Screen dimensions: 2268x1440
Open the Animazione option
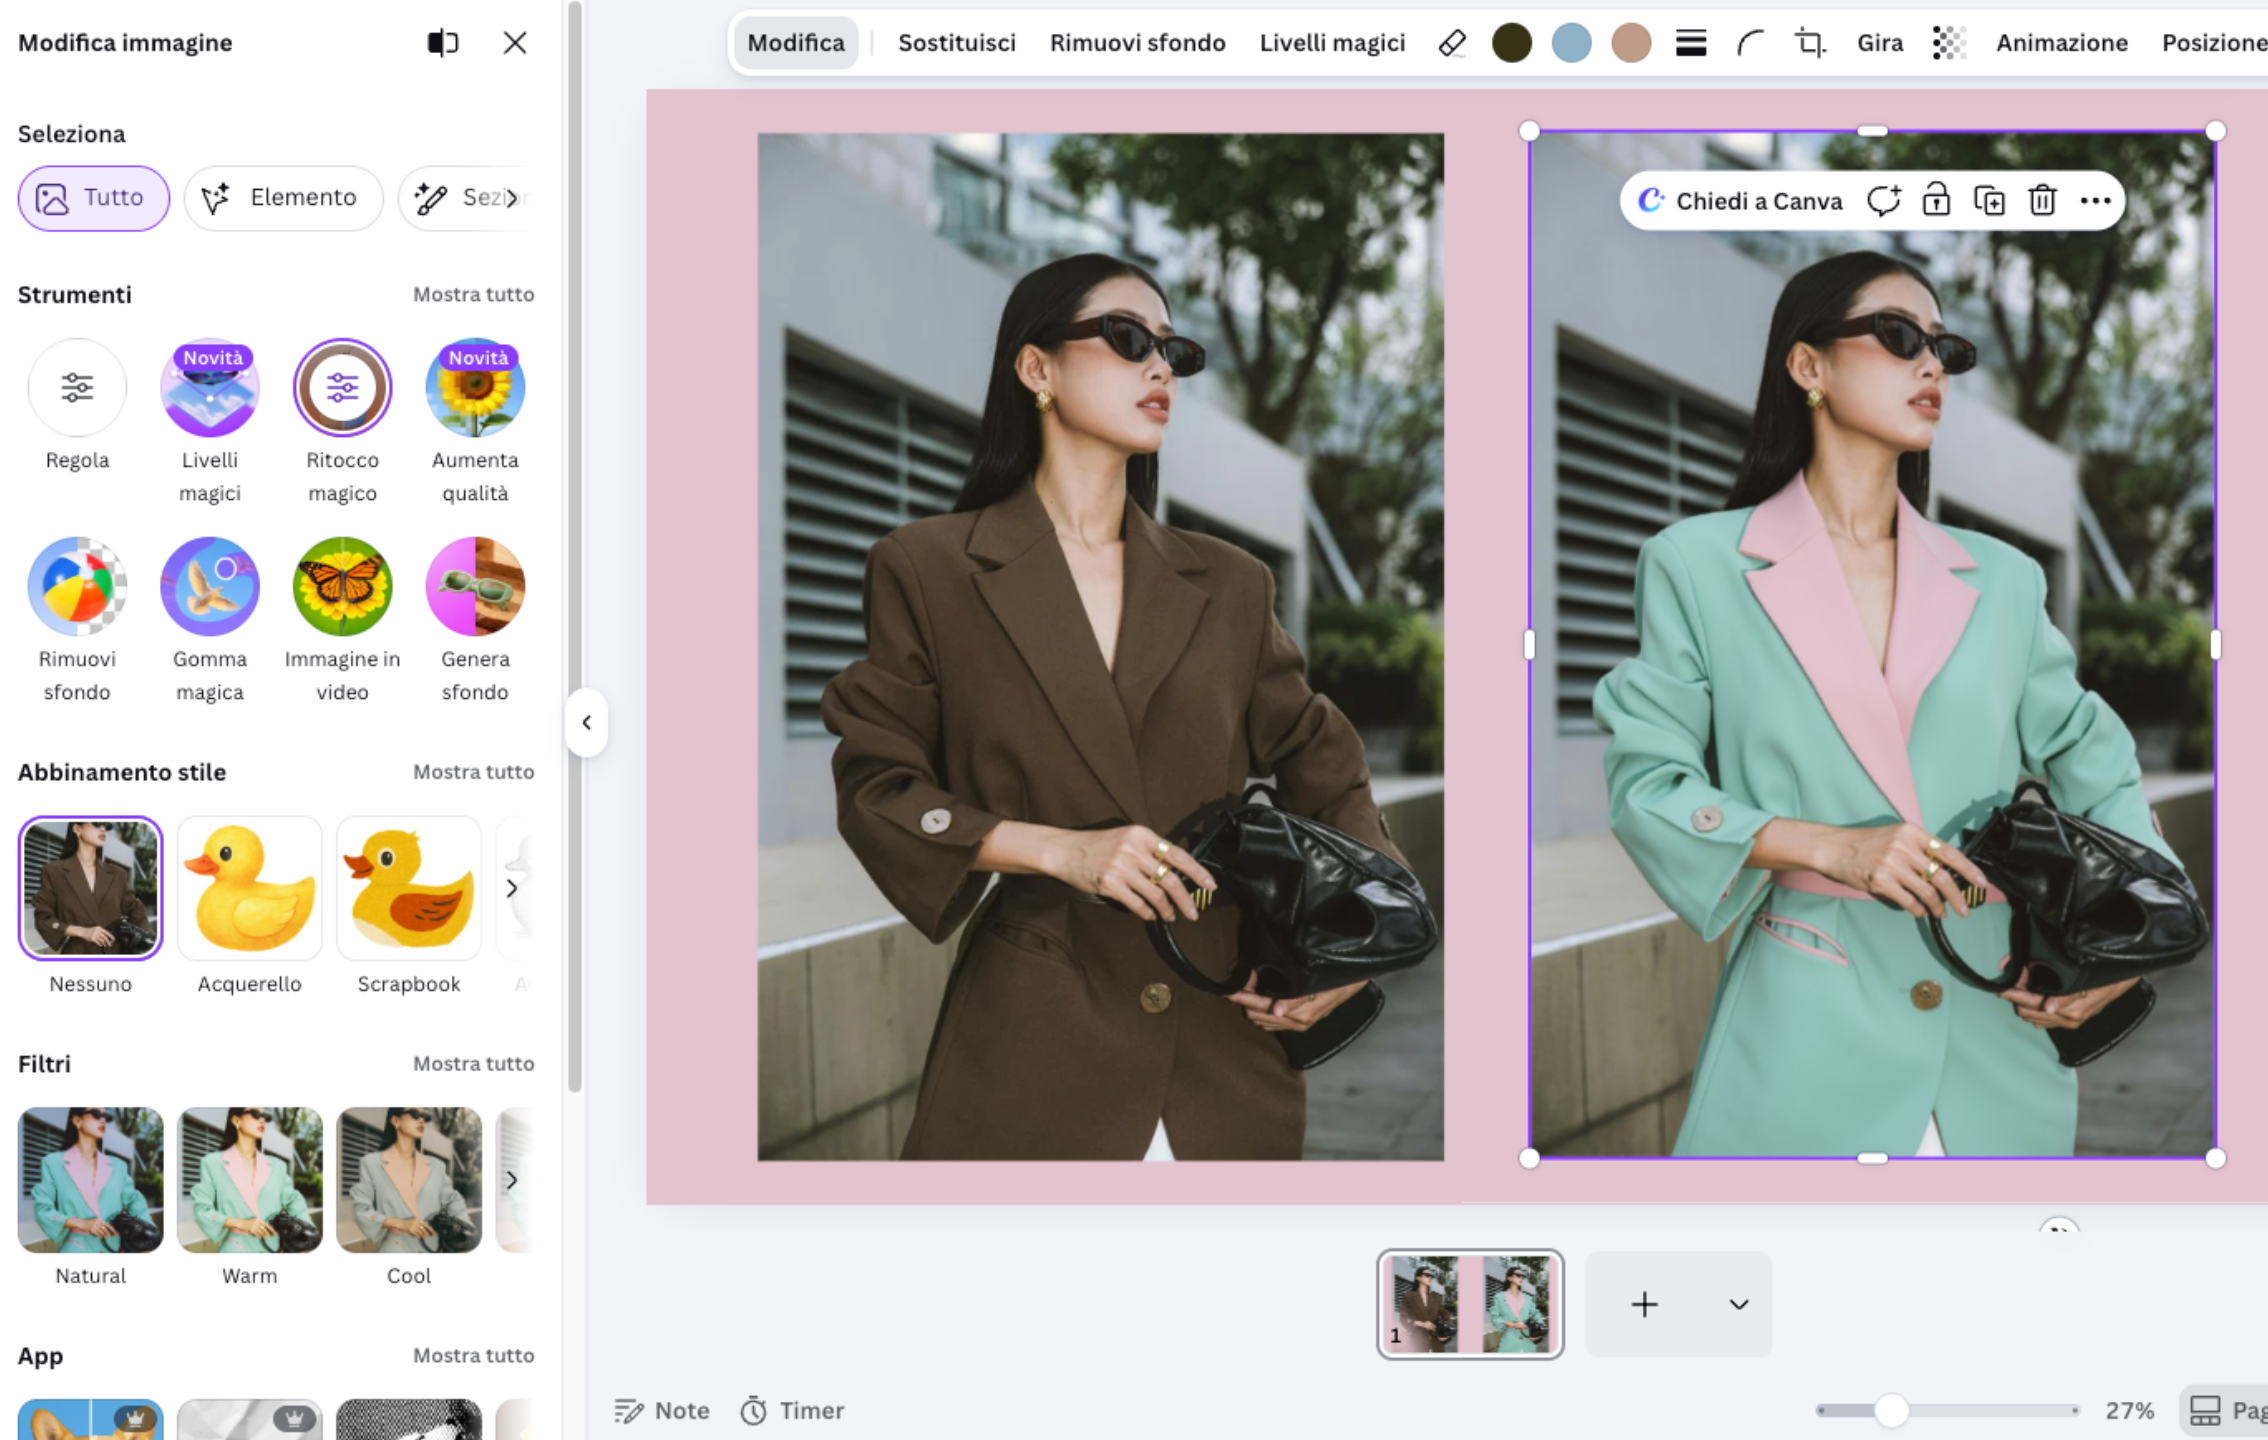click(x=2062, y=43)
